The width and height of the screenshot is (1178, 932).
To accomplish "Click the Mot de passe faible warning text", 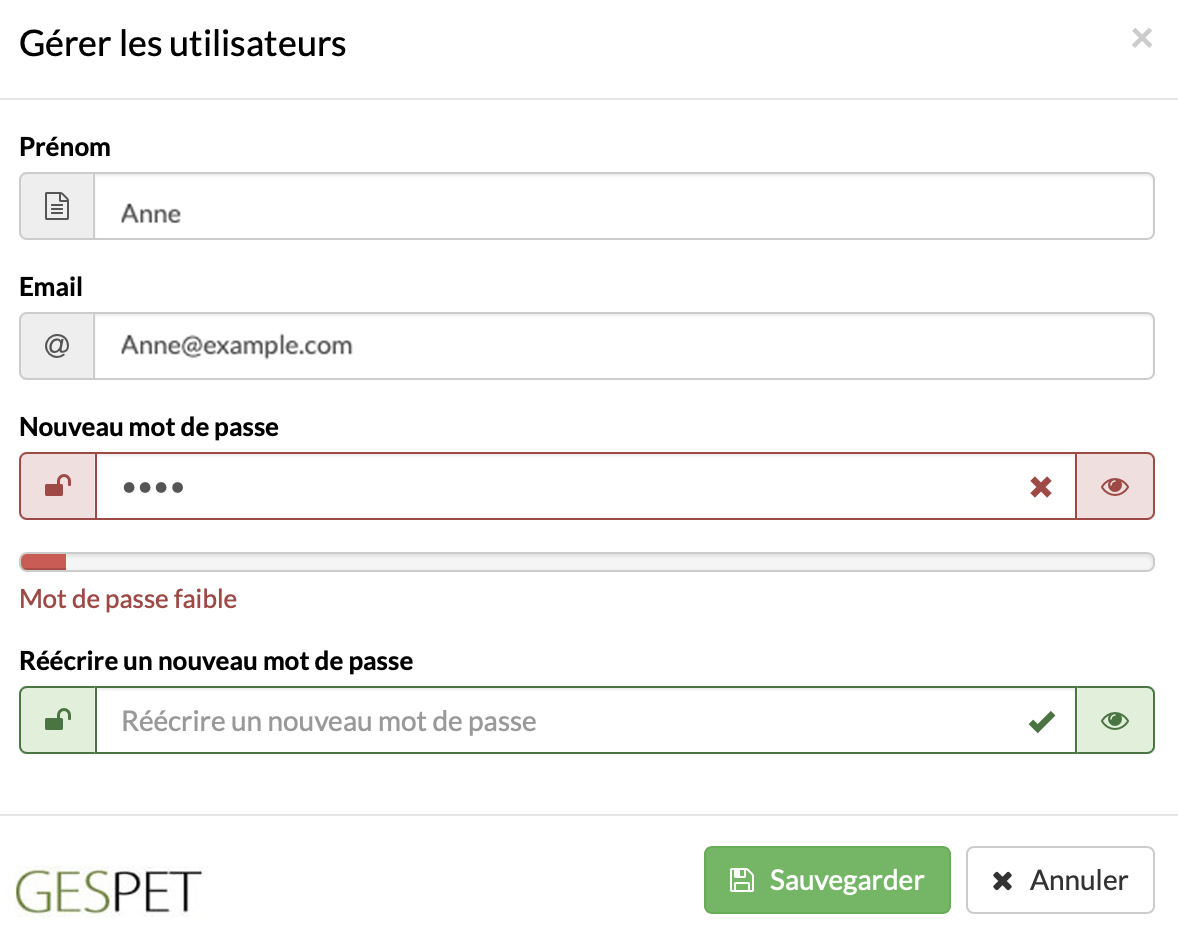I will click(128, 599).
